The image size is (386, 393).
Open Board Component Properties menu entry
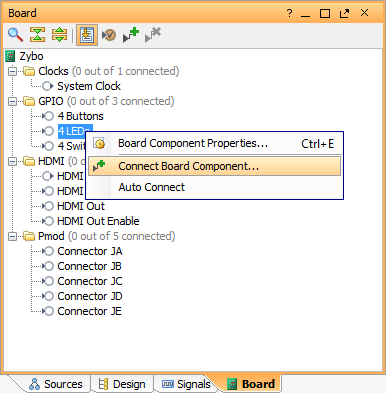[215, 144]
